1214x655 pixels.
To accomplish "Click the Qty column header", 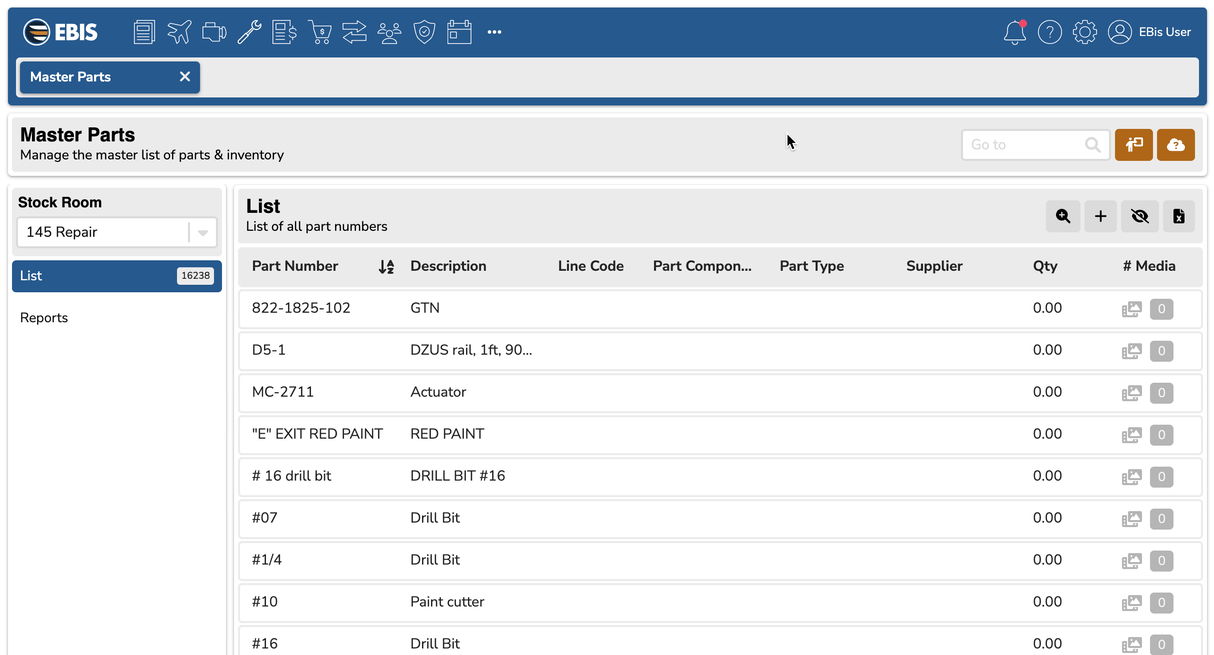I will point(1045,266).
